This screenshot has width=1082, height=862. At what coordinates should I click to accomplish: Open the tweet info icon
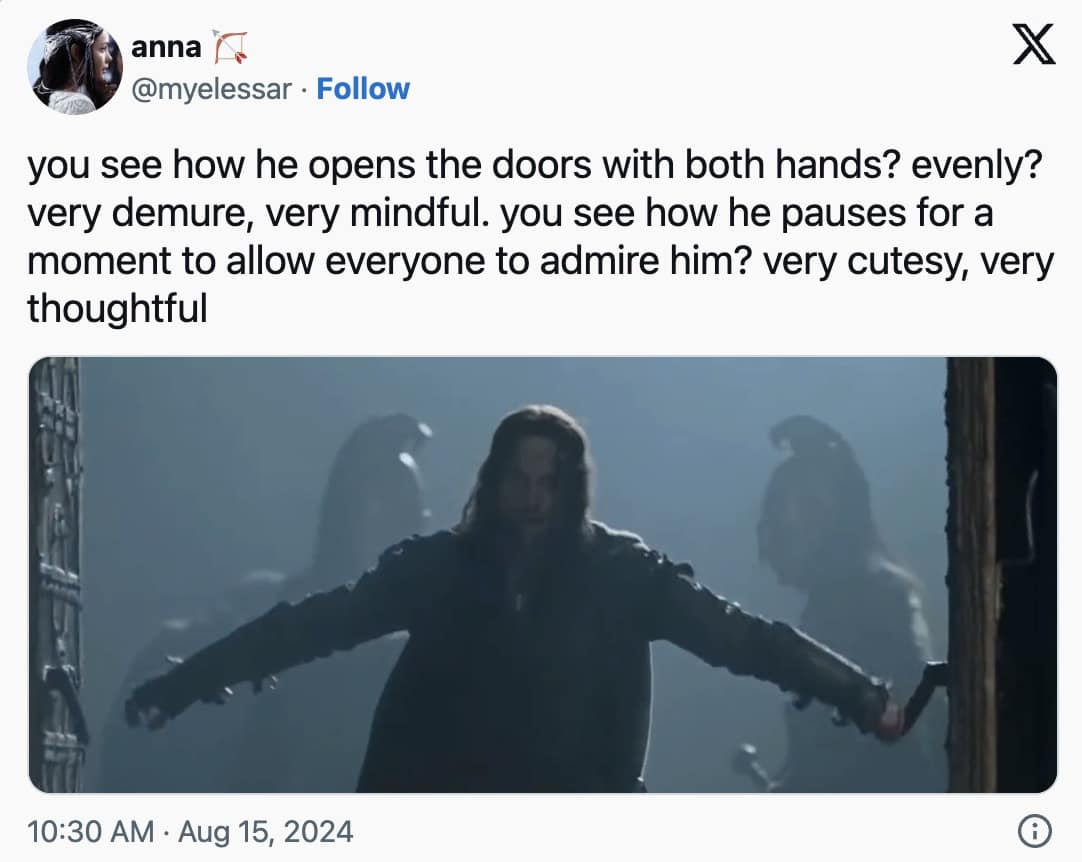click(x=1034, y=831)
